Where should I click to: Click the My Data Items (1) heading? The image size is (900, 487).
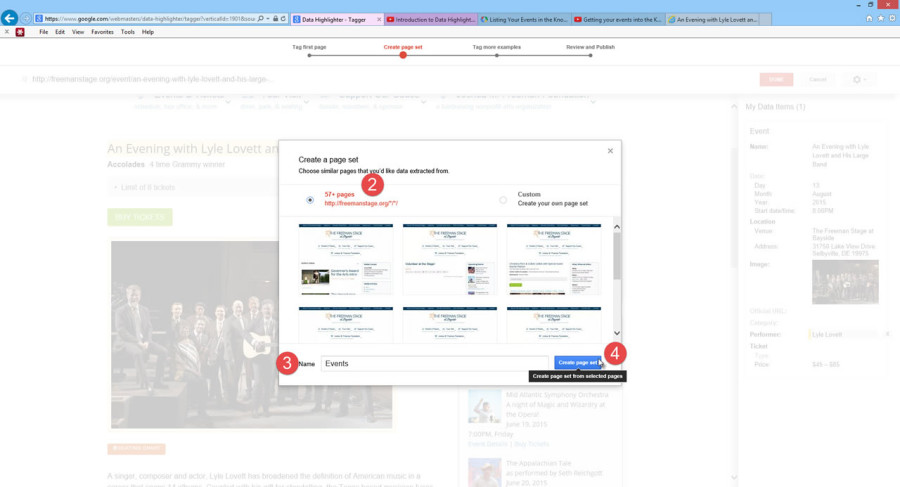click(775, 107)
